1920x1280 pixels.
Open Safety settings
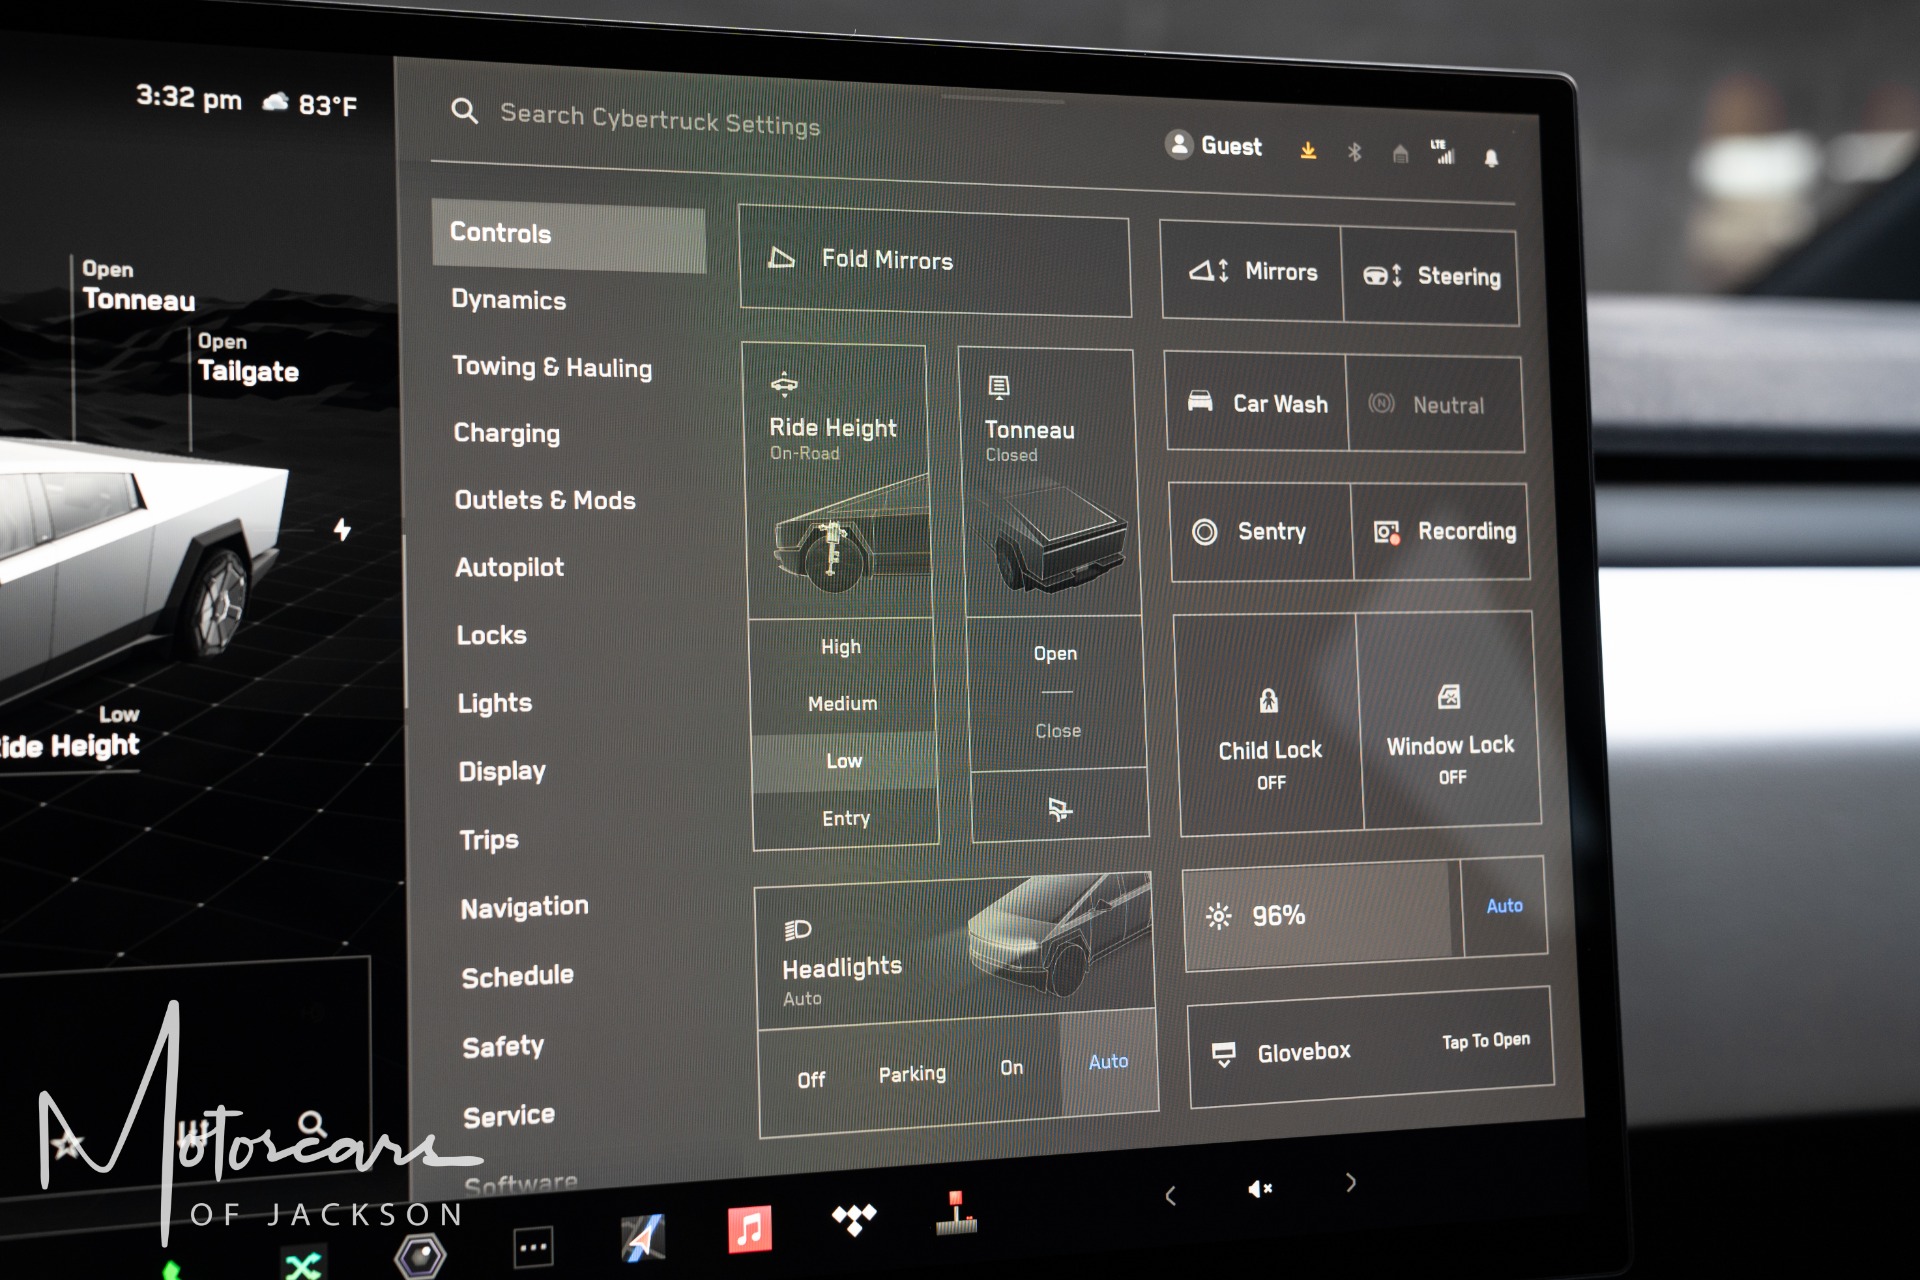(x=503, y=1046)
